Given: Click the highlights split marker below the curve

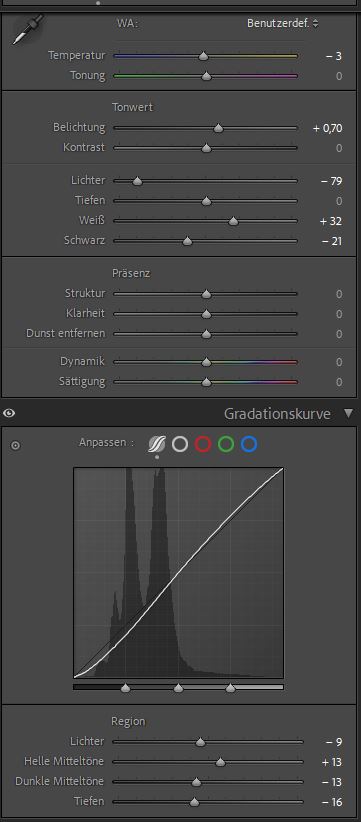Looking at the screenshot, I should pyautogui.click(x=231, y=687).
